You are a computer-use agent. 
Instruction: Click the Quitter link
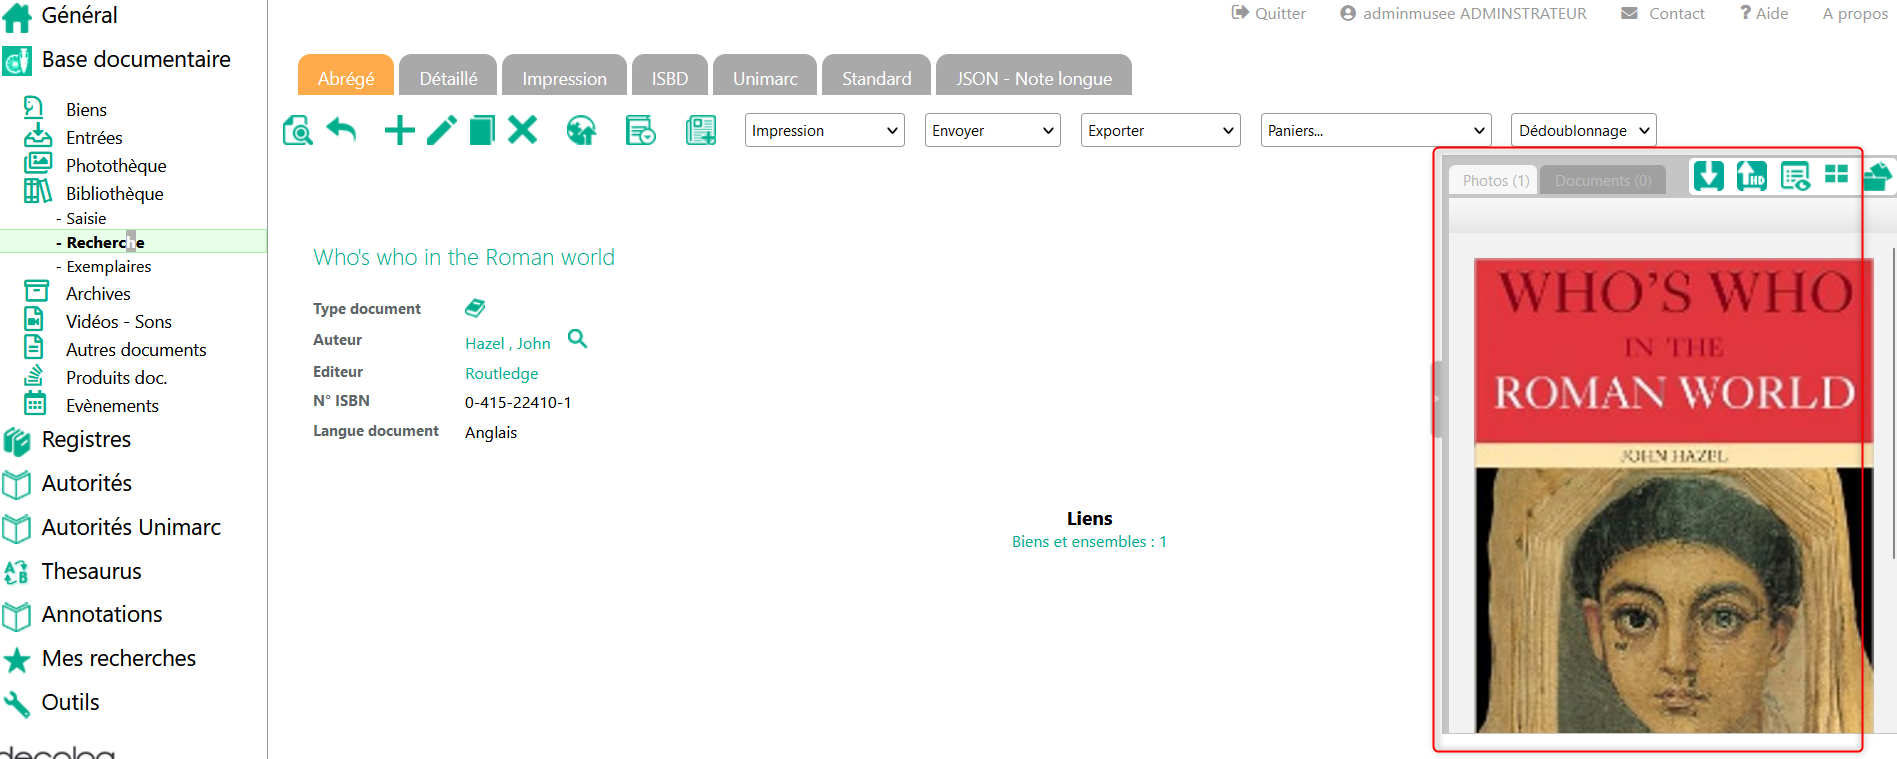click(x=1269, y=13)
